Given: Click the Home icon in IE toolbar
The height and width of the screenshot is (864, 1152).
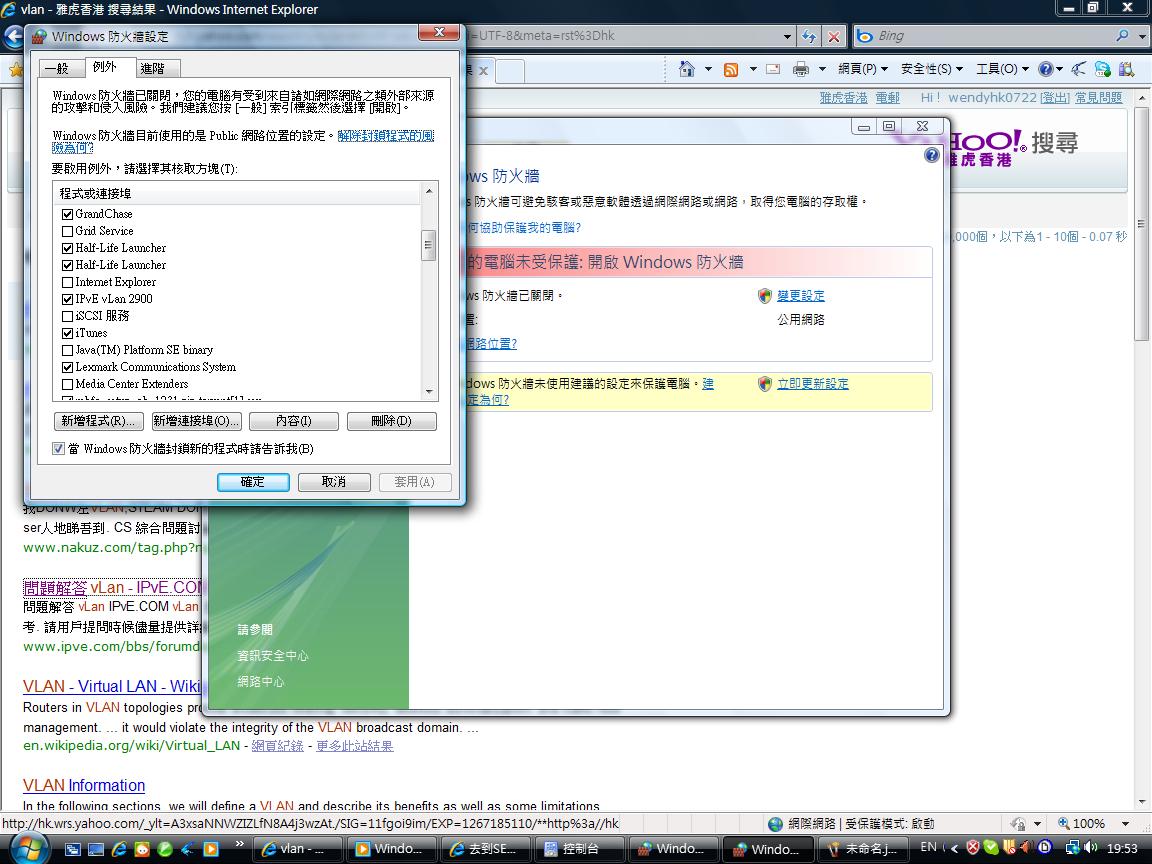Looking at the screenshot, I should point(687,69).
